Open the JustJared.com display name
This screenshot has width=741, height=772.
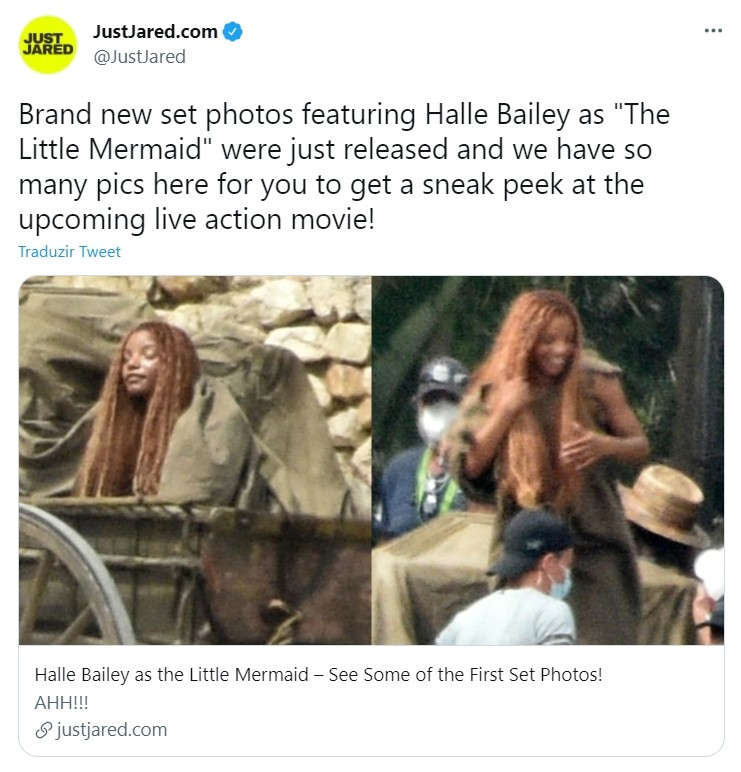(x=155, y=32)
